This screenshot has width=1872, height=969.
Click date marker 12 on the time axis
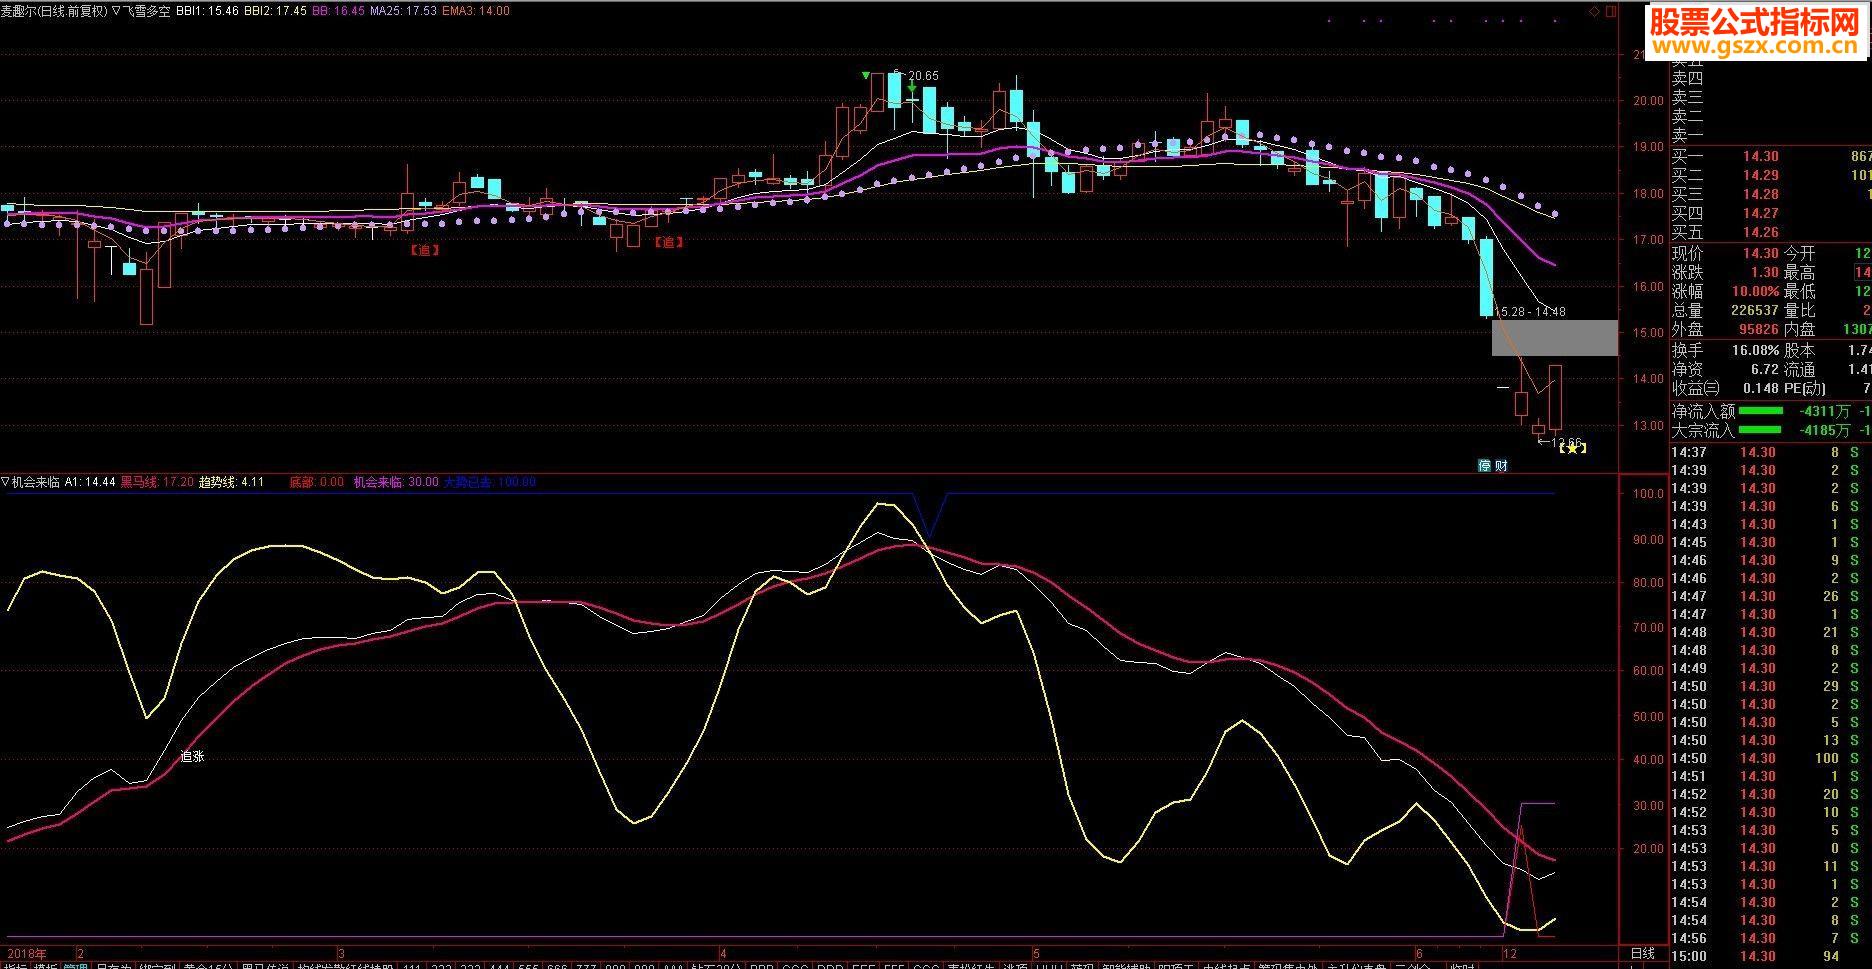1510,954
